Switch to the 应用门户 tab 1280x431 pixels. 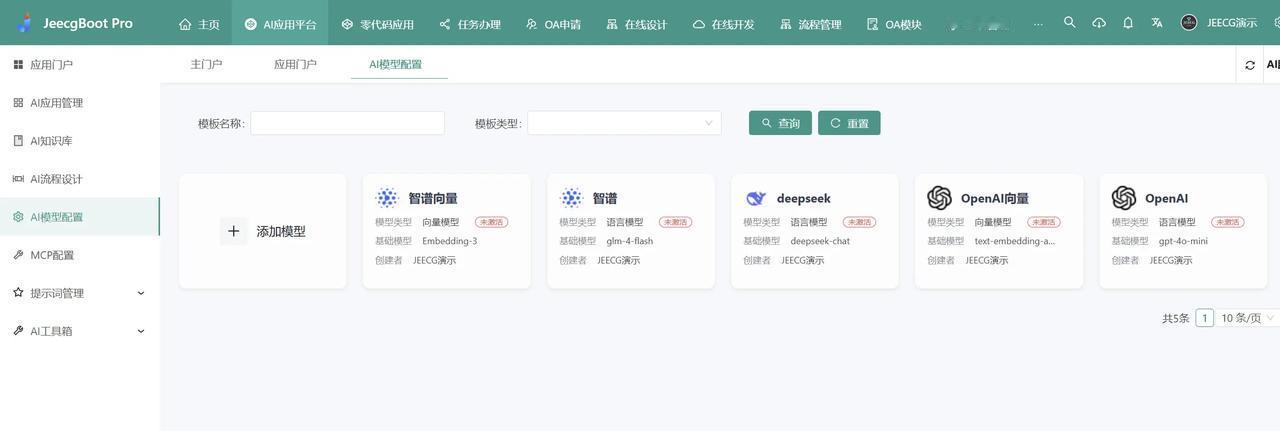295,64
